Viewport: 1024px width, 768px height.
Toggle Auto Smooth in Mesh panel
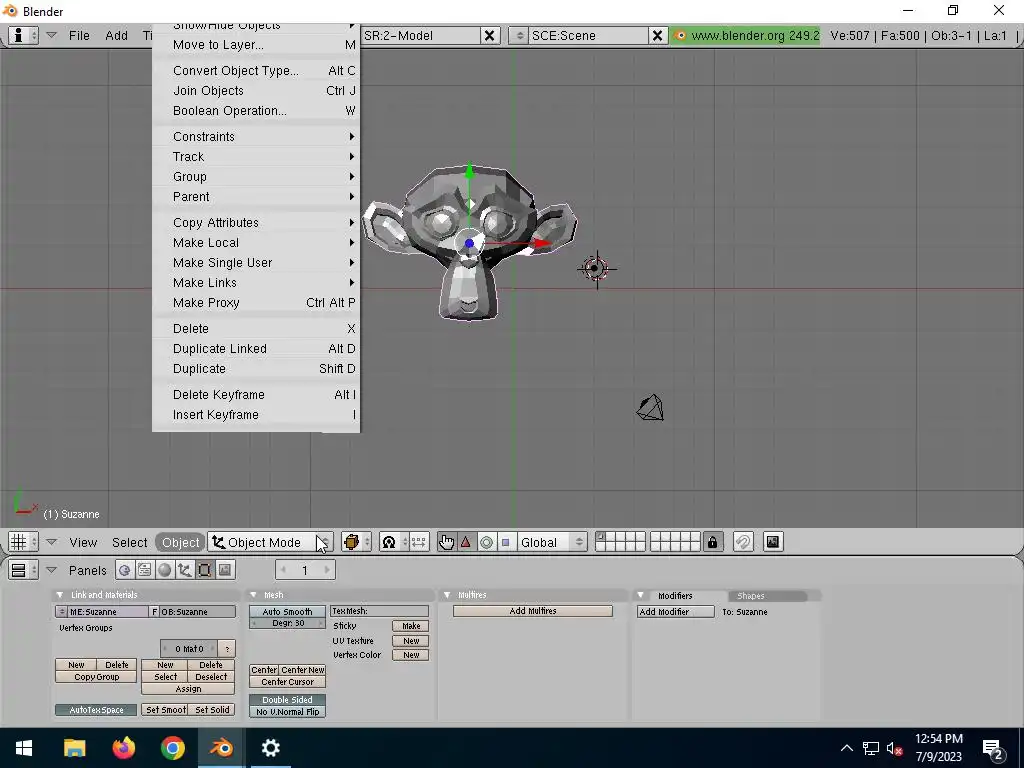287,612
